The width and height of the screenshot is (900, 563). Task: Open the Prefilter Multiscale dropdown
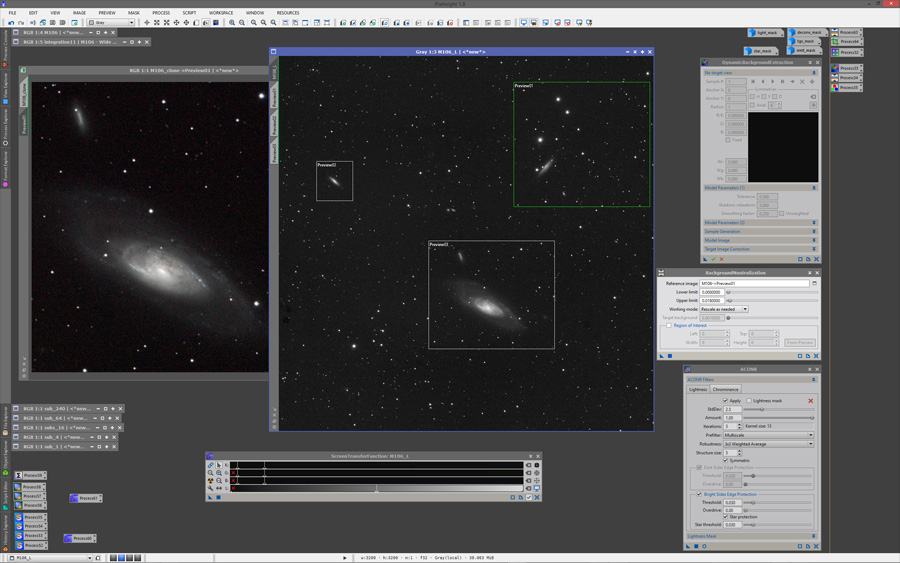coord(768,435)
